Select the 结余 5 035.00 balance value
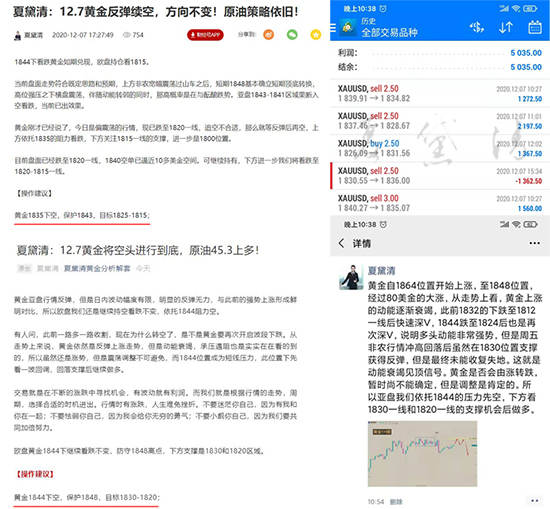Screen dimensions: 550x509 pos(526,67)
